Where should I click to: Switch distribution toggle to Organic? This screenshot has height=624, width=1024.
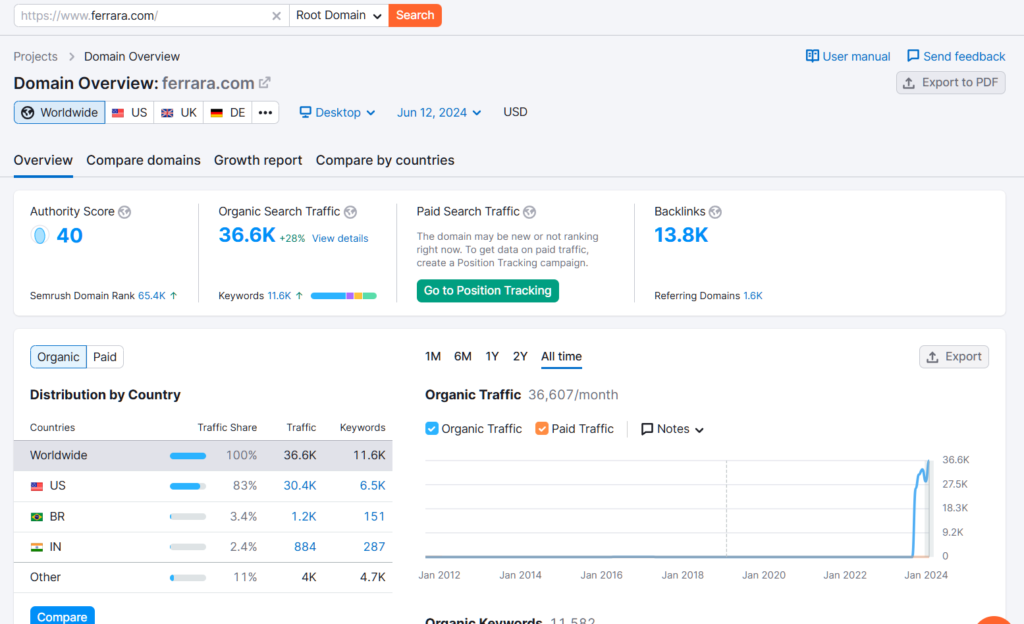(58, 357)
